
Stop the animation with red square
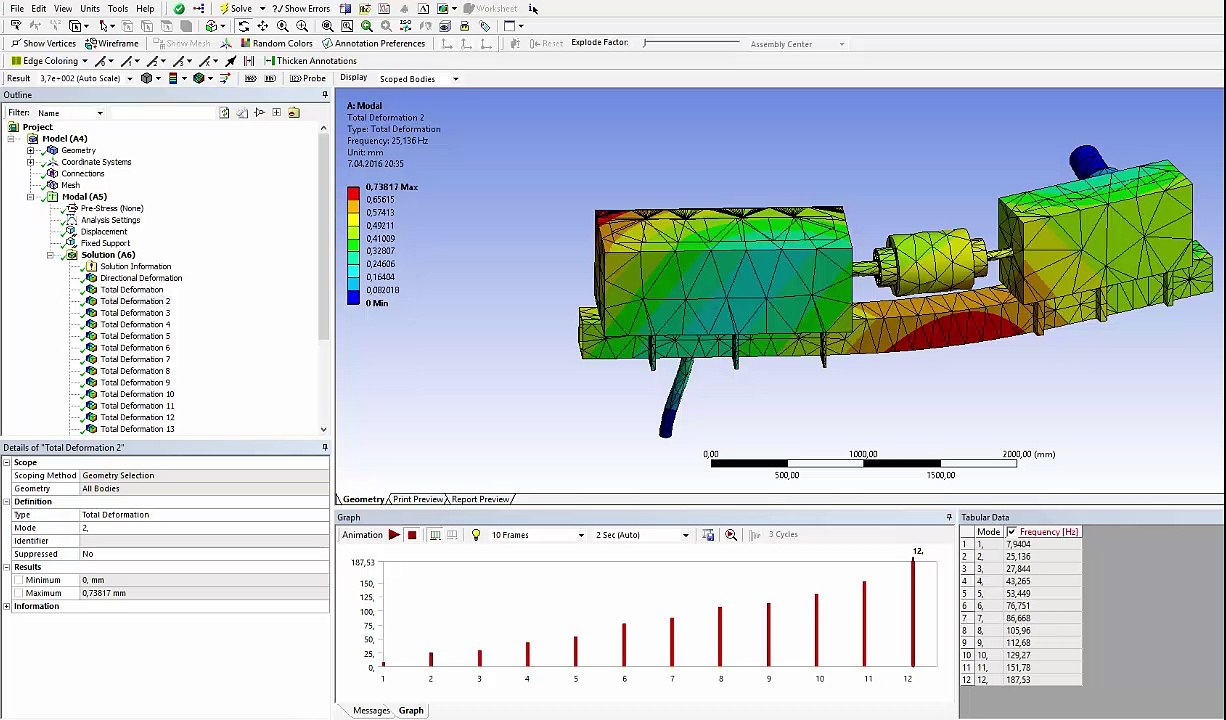(412, 535)
